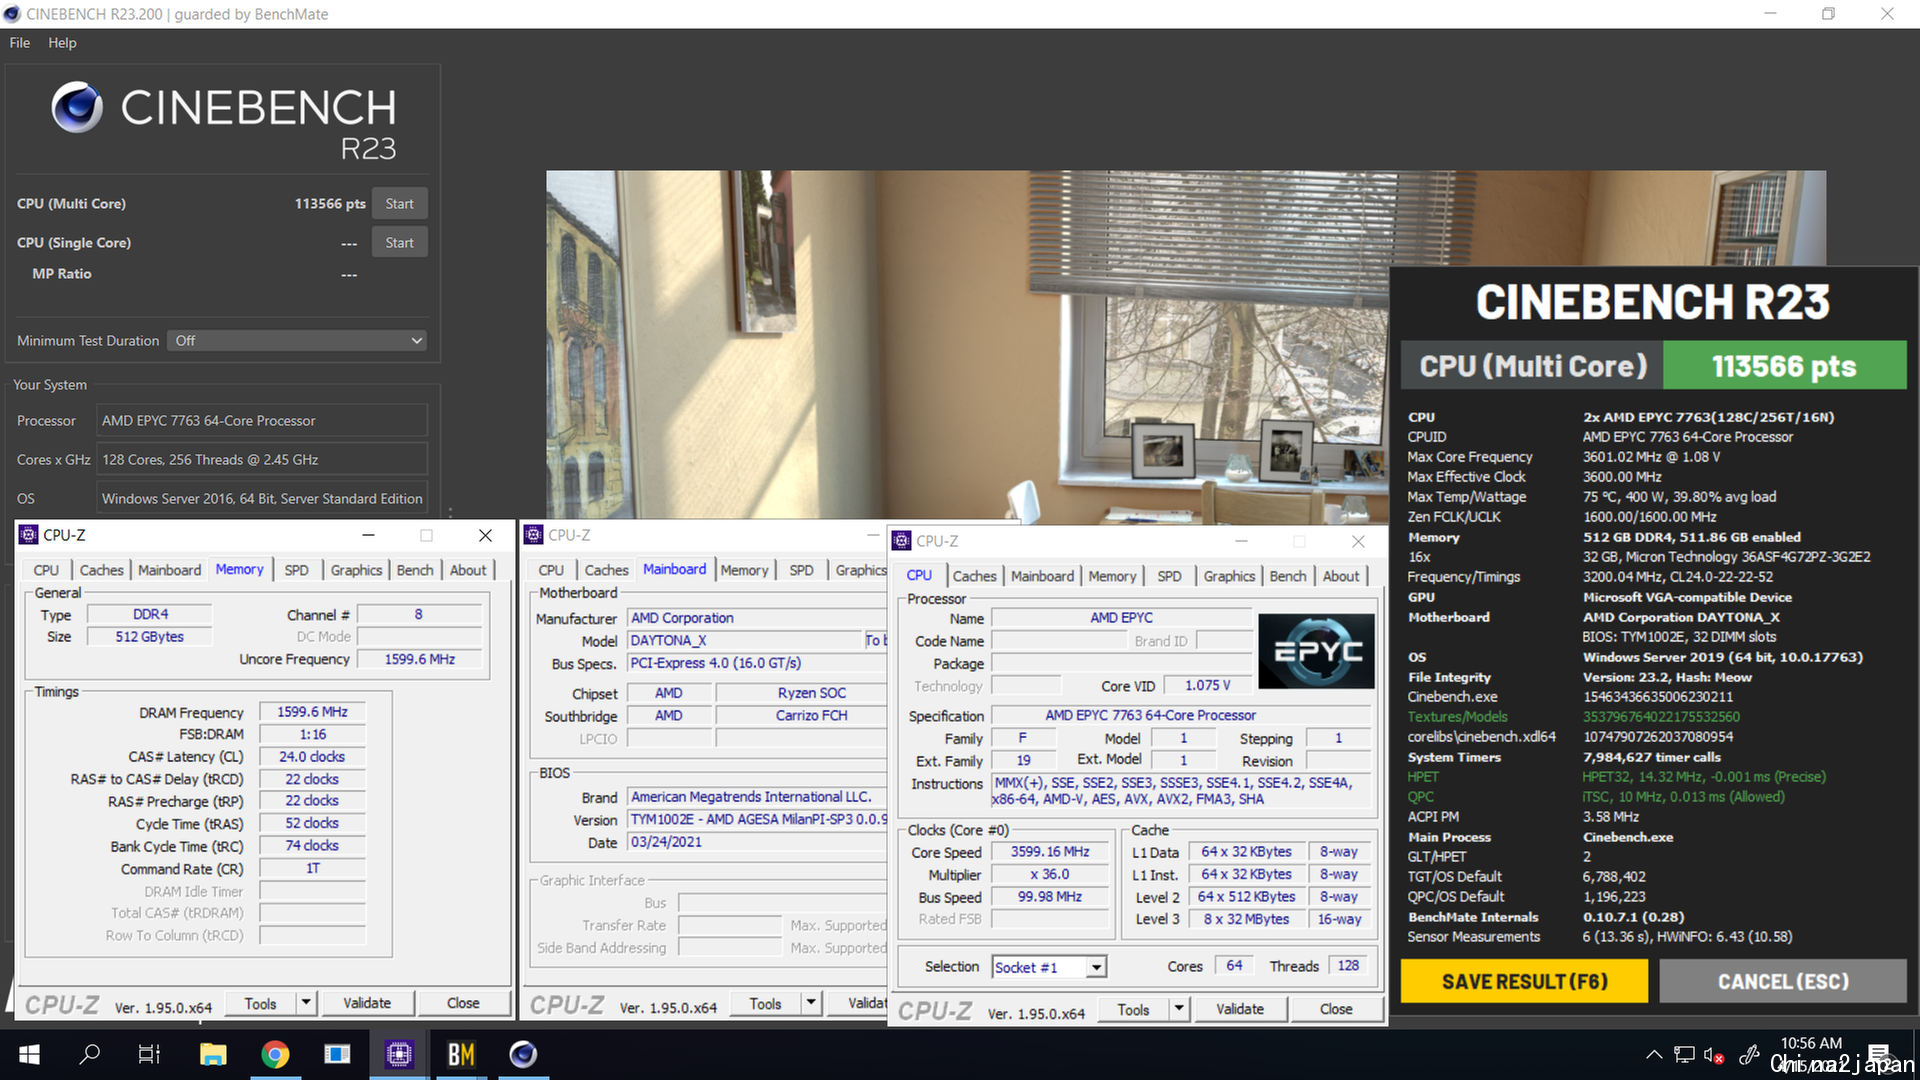Viewport: 1920px width, 1080px height.
Task: Open Bench tab in left CPU-Z window
Action: click(x=415, y=570)
